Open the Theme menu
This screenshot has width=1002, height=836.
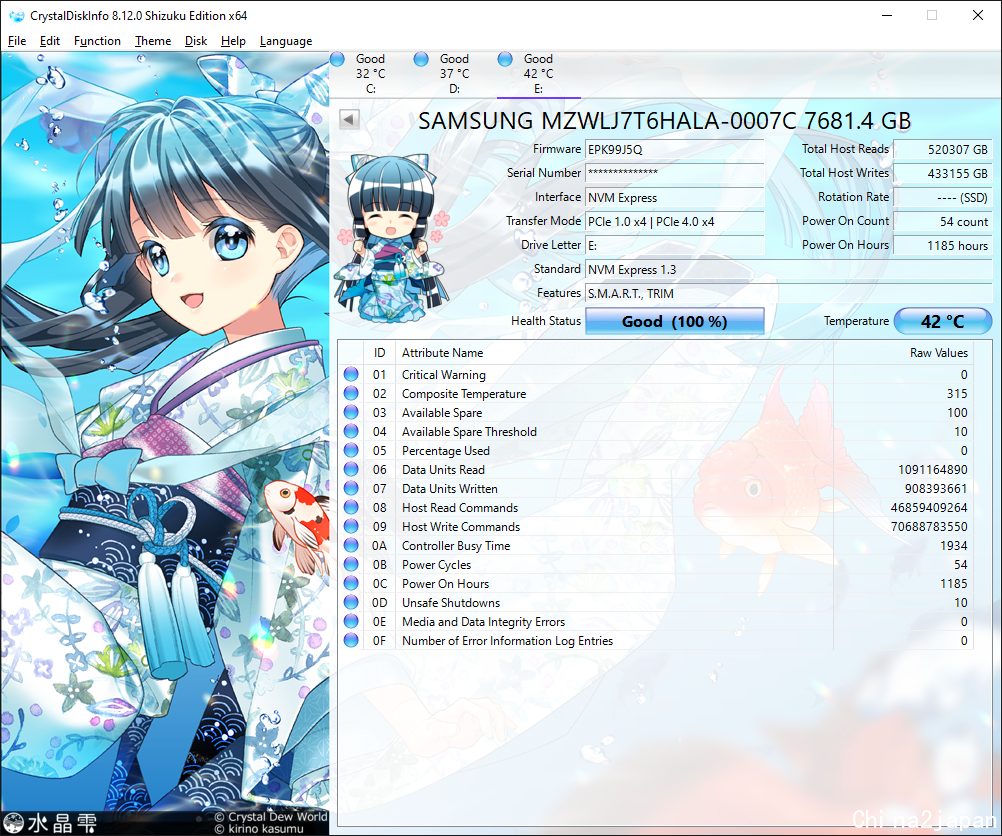pos(153,41)
